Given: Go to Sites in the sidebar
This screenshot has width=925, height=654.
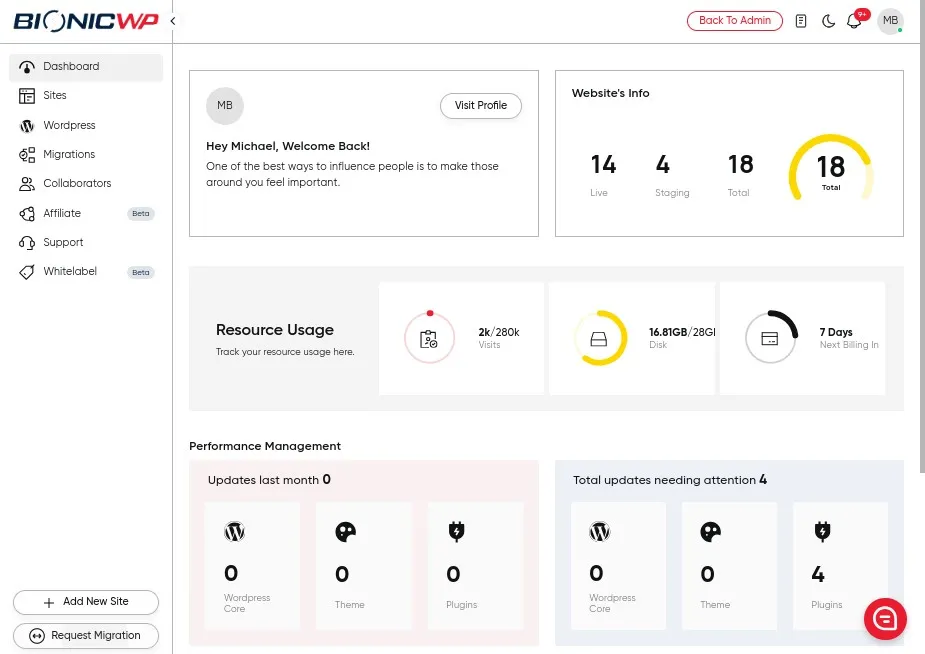Looking at the screenshot, I should tap(86, 96).
